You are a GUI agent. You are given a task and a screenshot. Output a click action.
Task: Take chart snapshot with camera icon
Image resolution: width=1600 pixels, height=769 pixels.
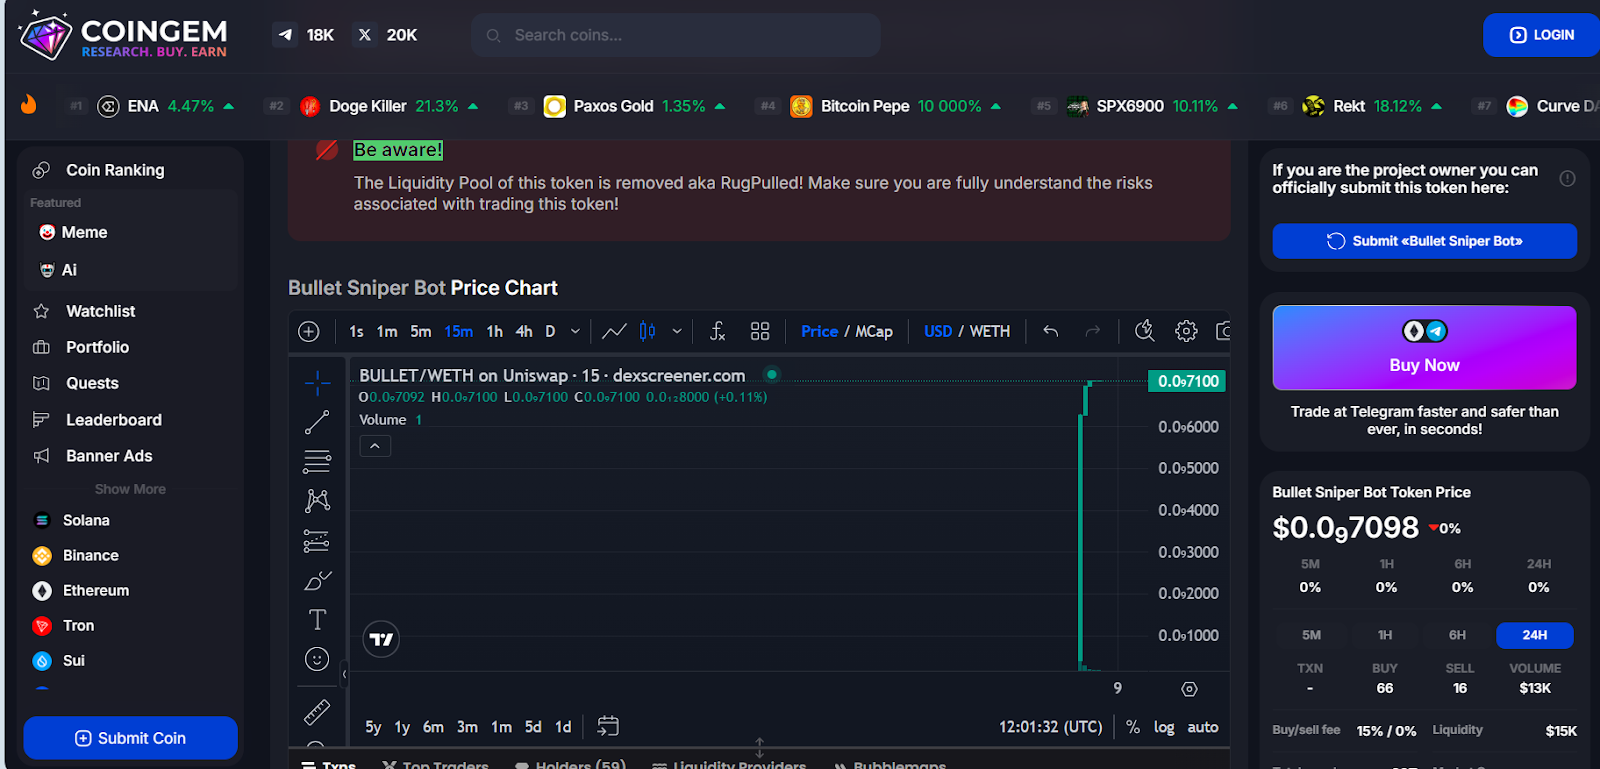[1223, 331]
